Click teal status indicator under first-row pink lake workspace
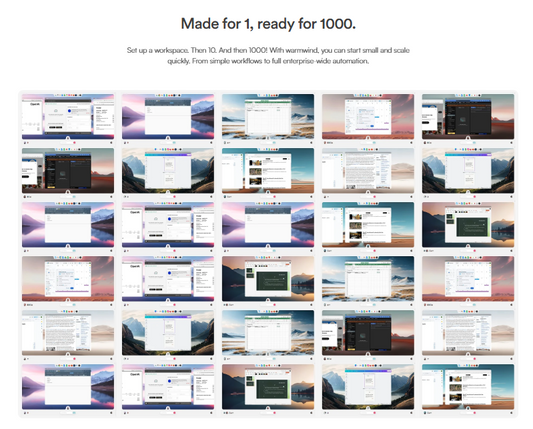 [x=174, y=143]
